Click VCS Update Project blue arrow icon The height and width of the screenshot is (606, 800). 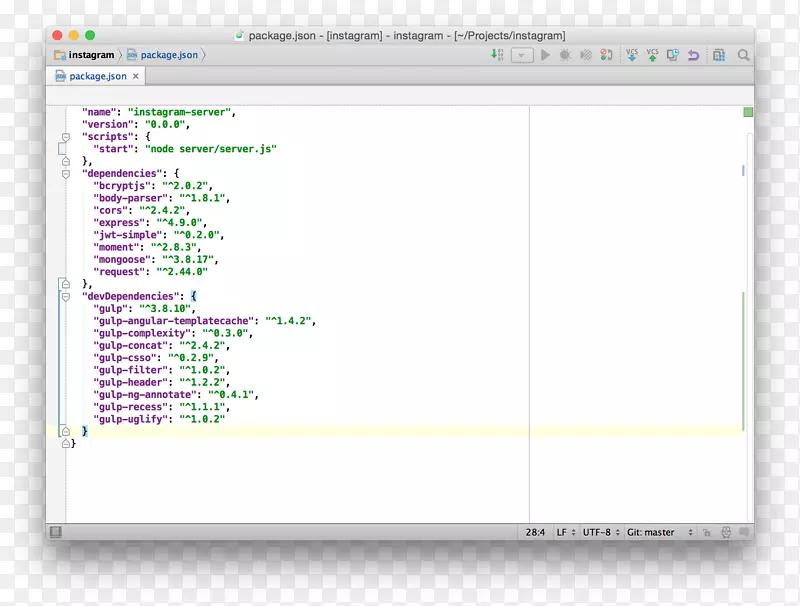point(632,55)
